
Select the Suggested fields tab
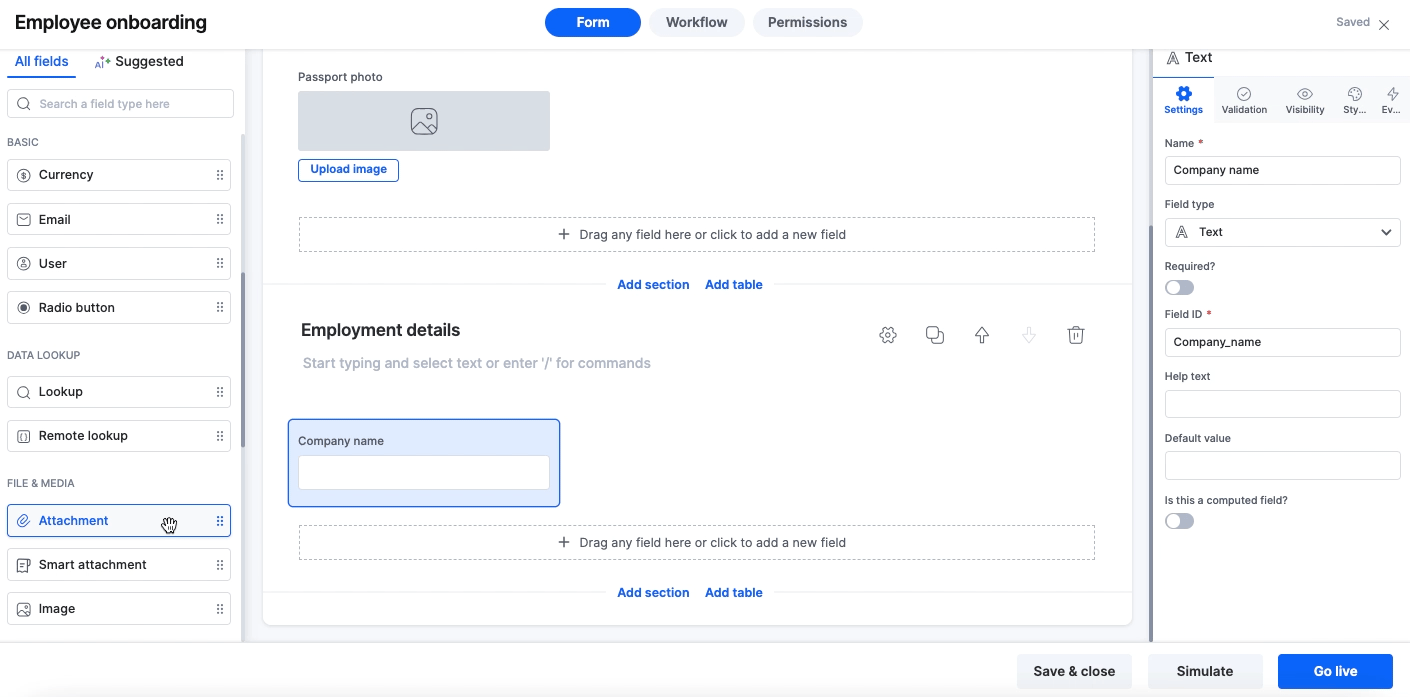pyautogui.click(x=139, y=61)
